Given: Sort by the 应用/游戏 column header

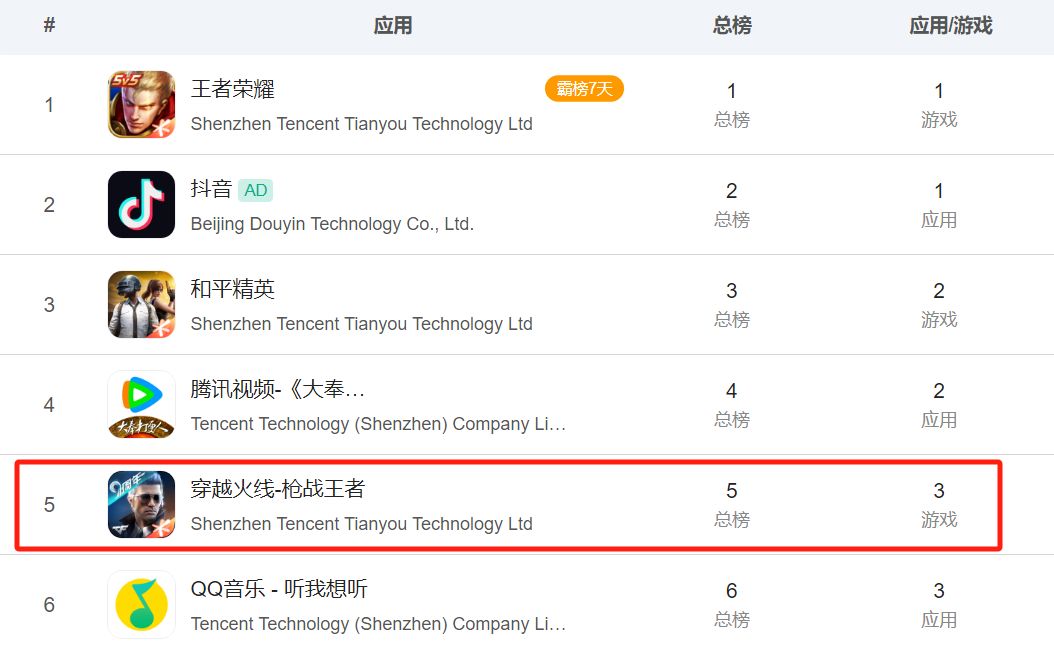Looking at the screenshot, I should pyautogui.click(x=950, y=26).
